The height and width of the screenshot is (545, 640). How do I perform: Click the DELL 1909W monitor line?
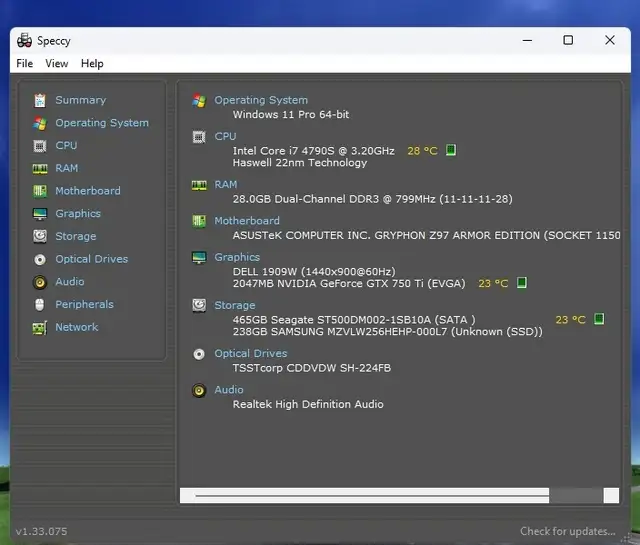314,272
